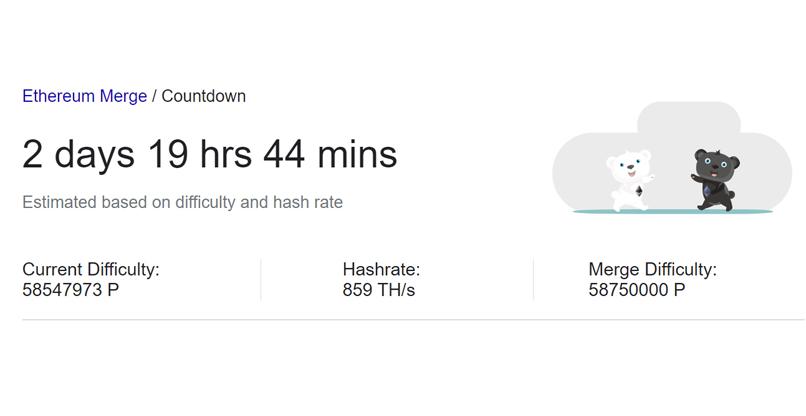Click the Hashrate label
The height and width of the screenshot is (416, 806).
click(381, 270)
